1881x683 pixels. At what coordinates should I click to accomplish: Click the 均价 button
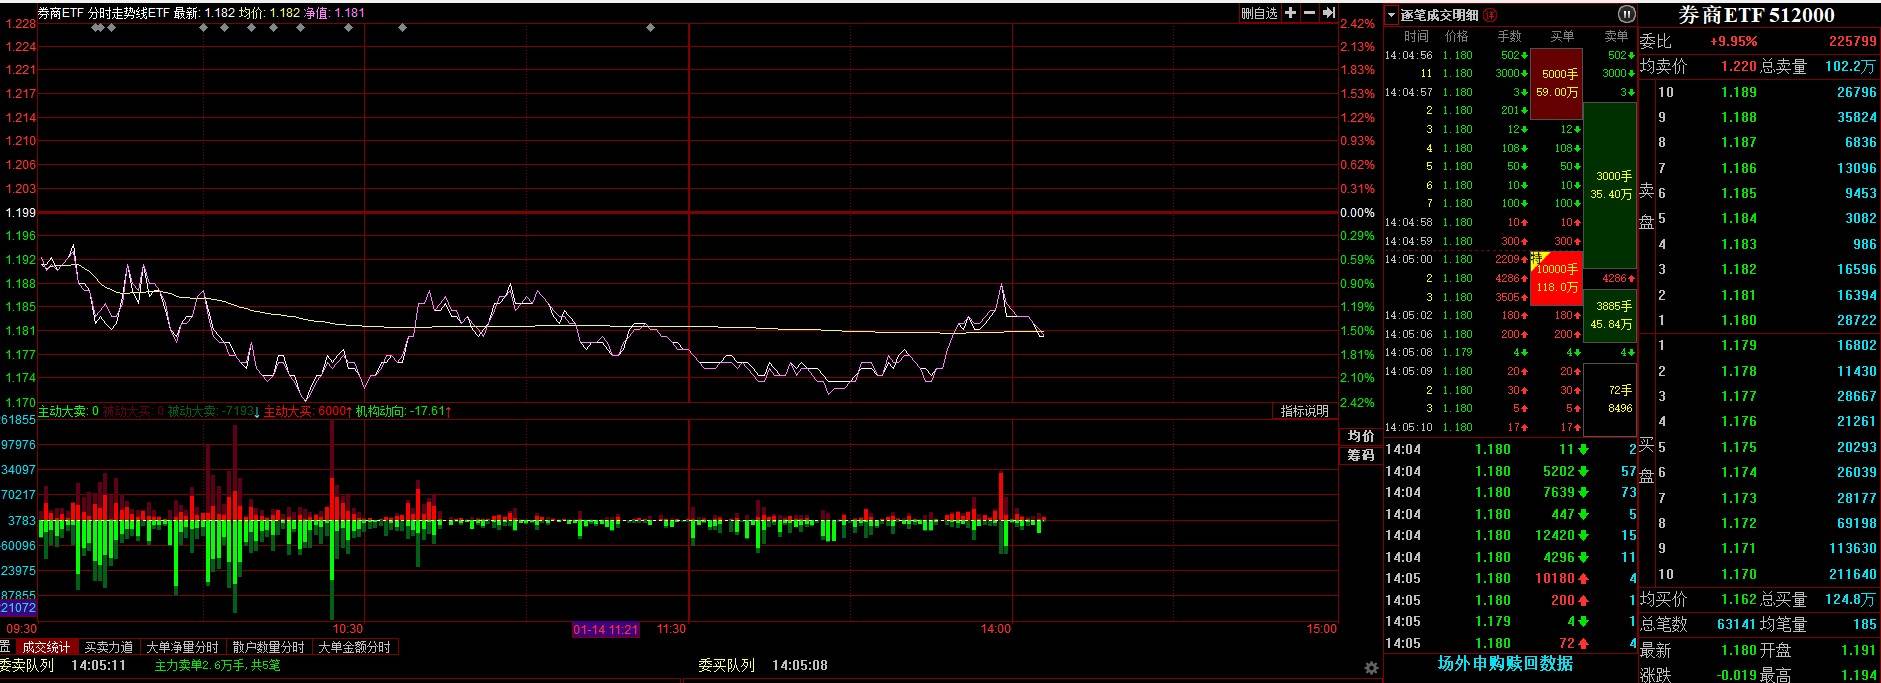pos(1361,436)
